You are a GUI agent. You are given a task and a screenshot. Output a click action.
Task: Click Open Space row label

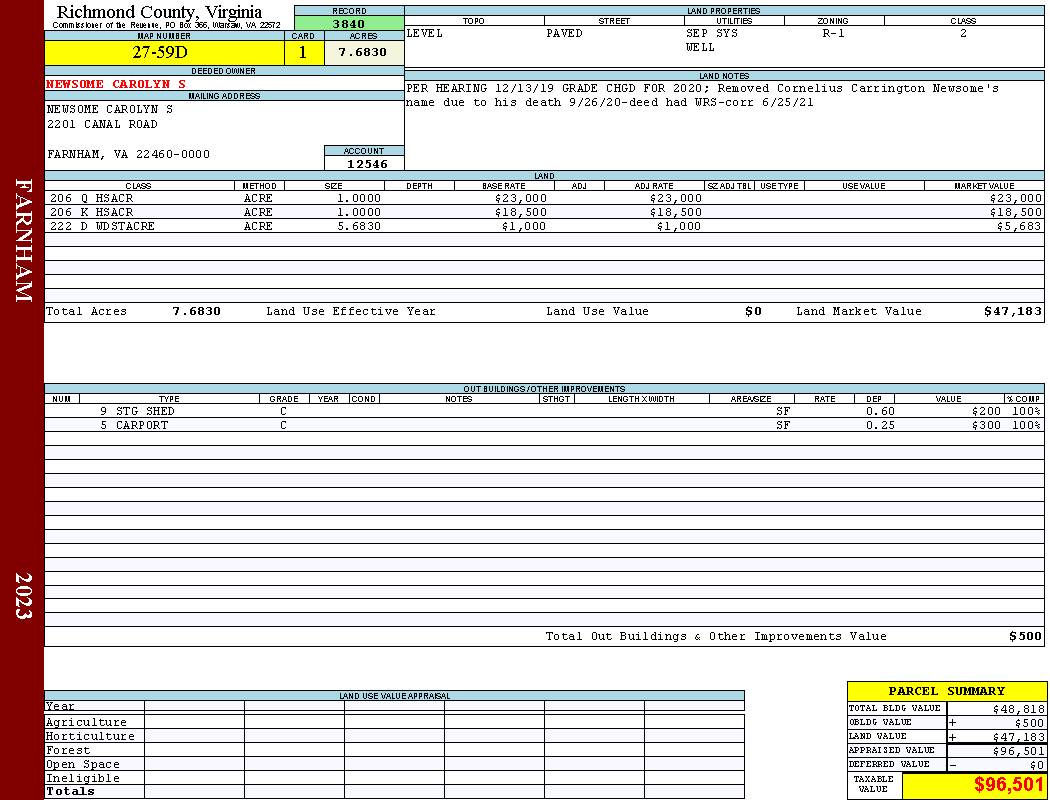point(83,765)
